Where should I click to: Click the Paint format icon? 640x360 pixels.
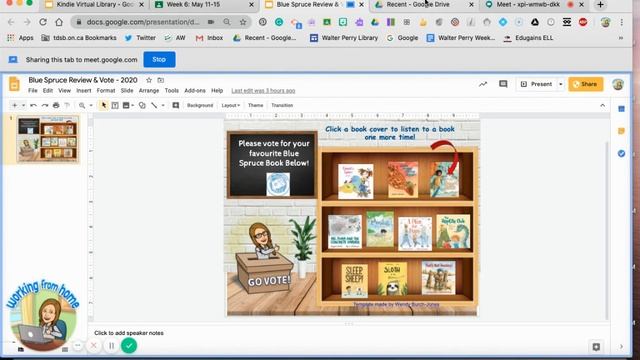coord(67,105)
